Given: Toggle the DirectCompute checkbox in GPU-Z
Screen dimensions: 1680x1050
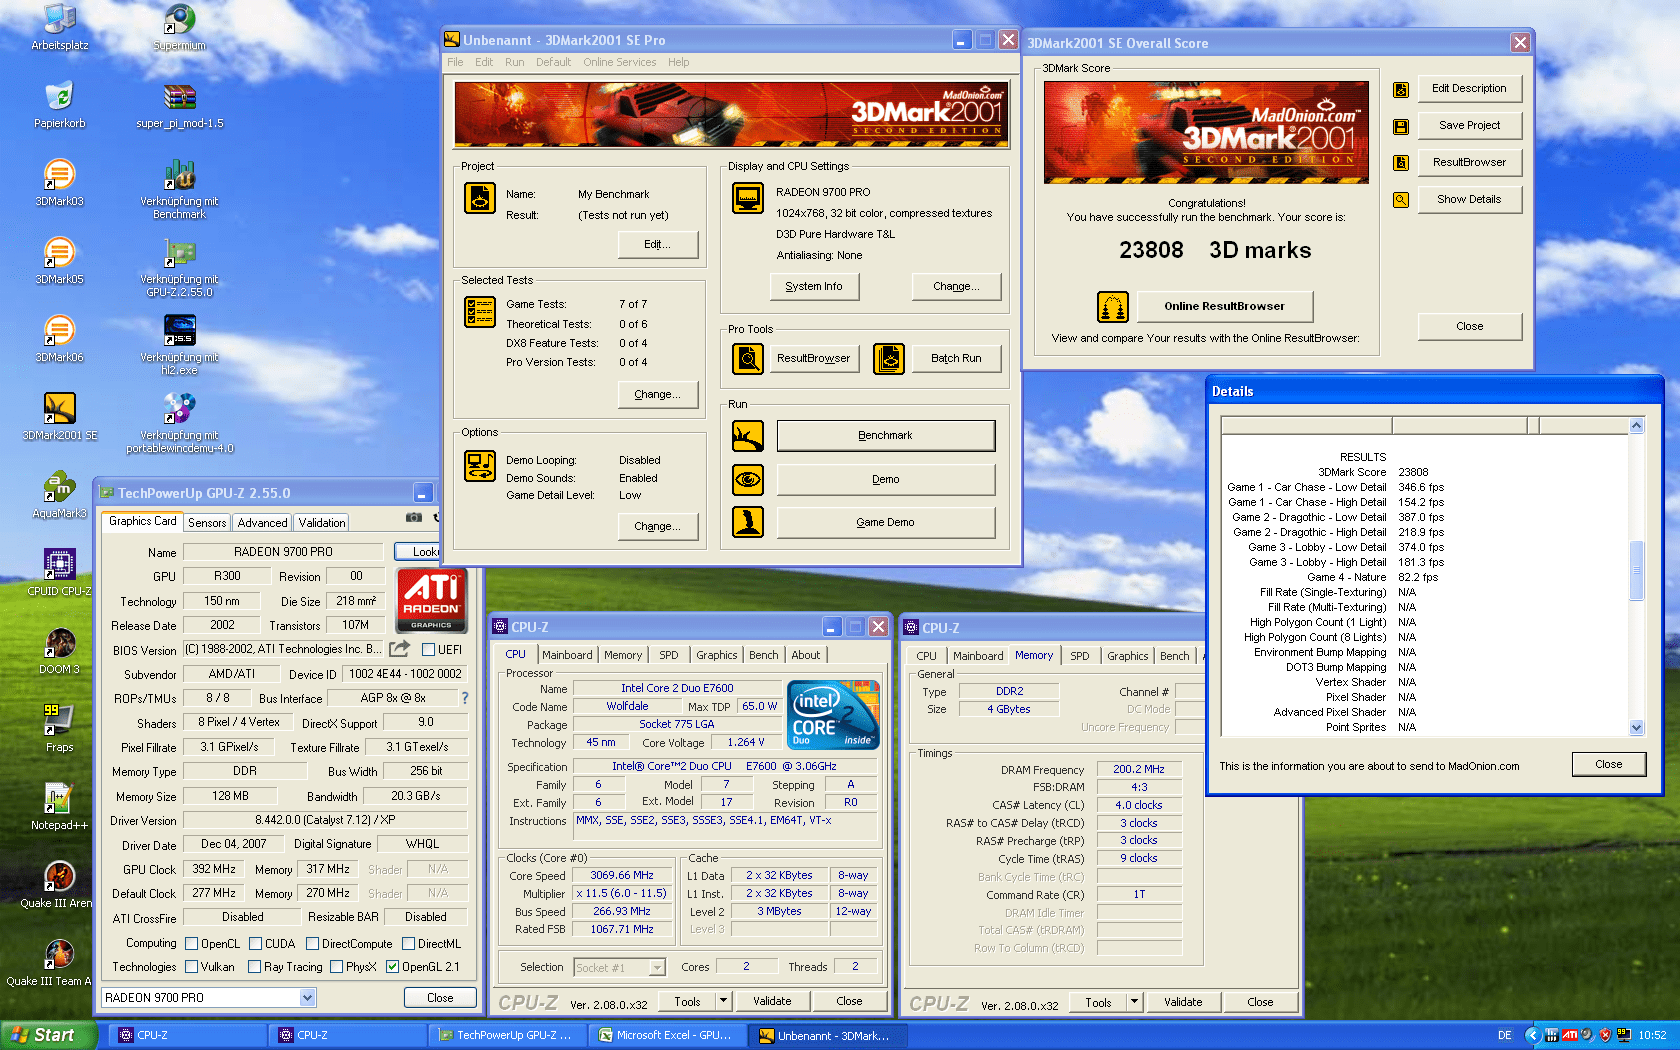Looking at the screenshot, I should (x=313, y=944).
